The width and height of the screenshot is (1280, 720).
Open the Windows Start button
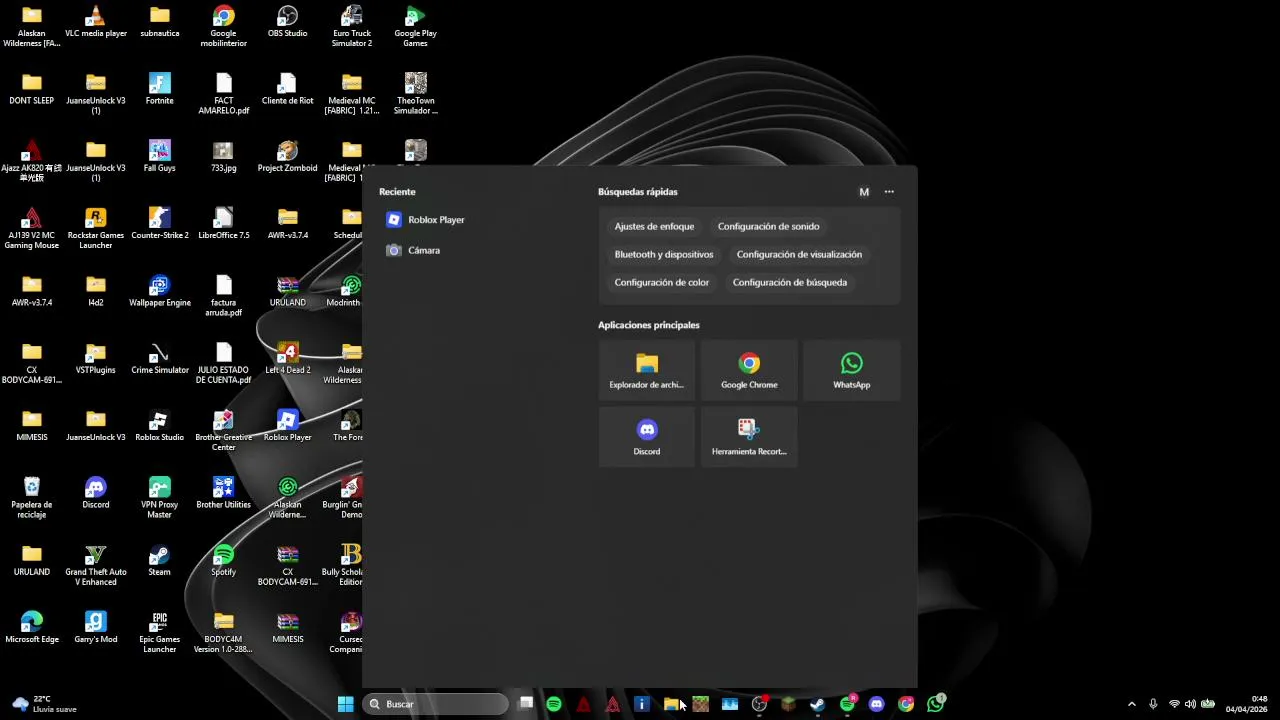(x=345, y=704)
